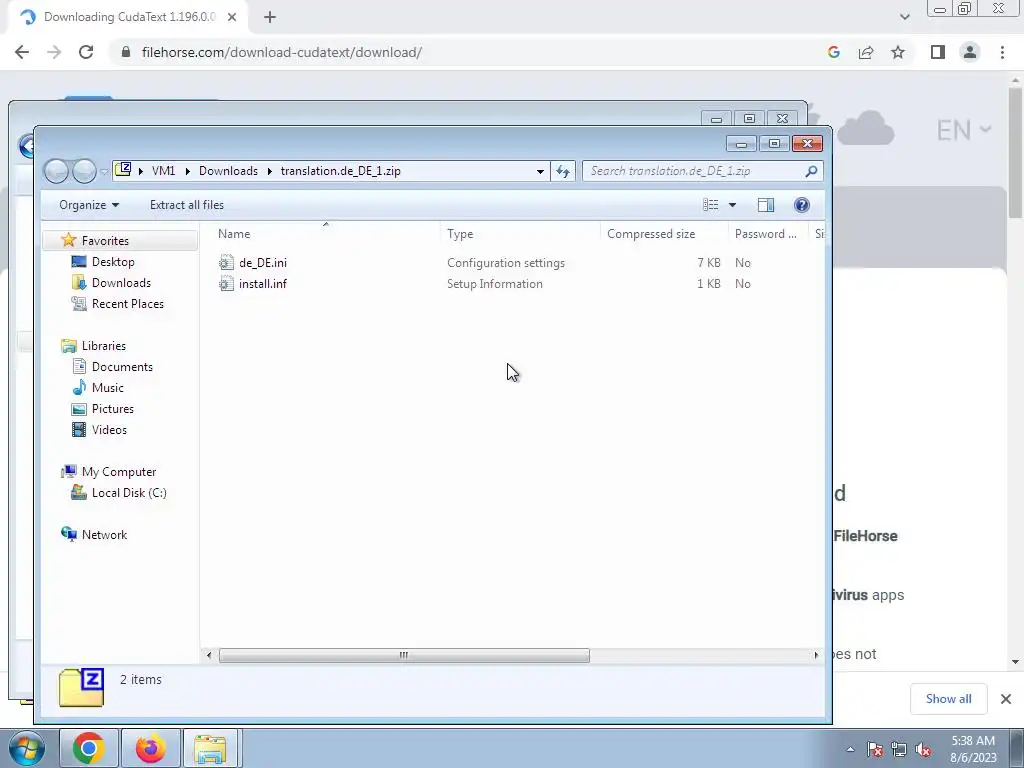
Task: Click Show all downloads button
Action: coord(948,699)
